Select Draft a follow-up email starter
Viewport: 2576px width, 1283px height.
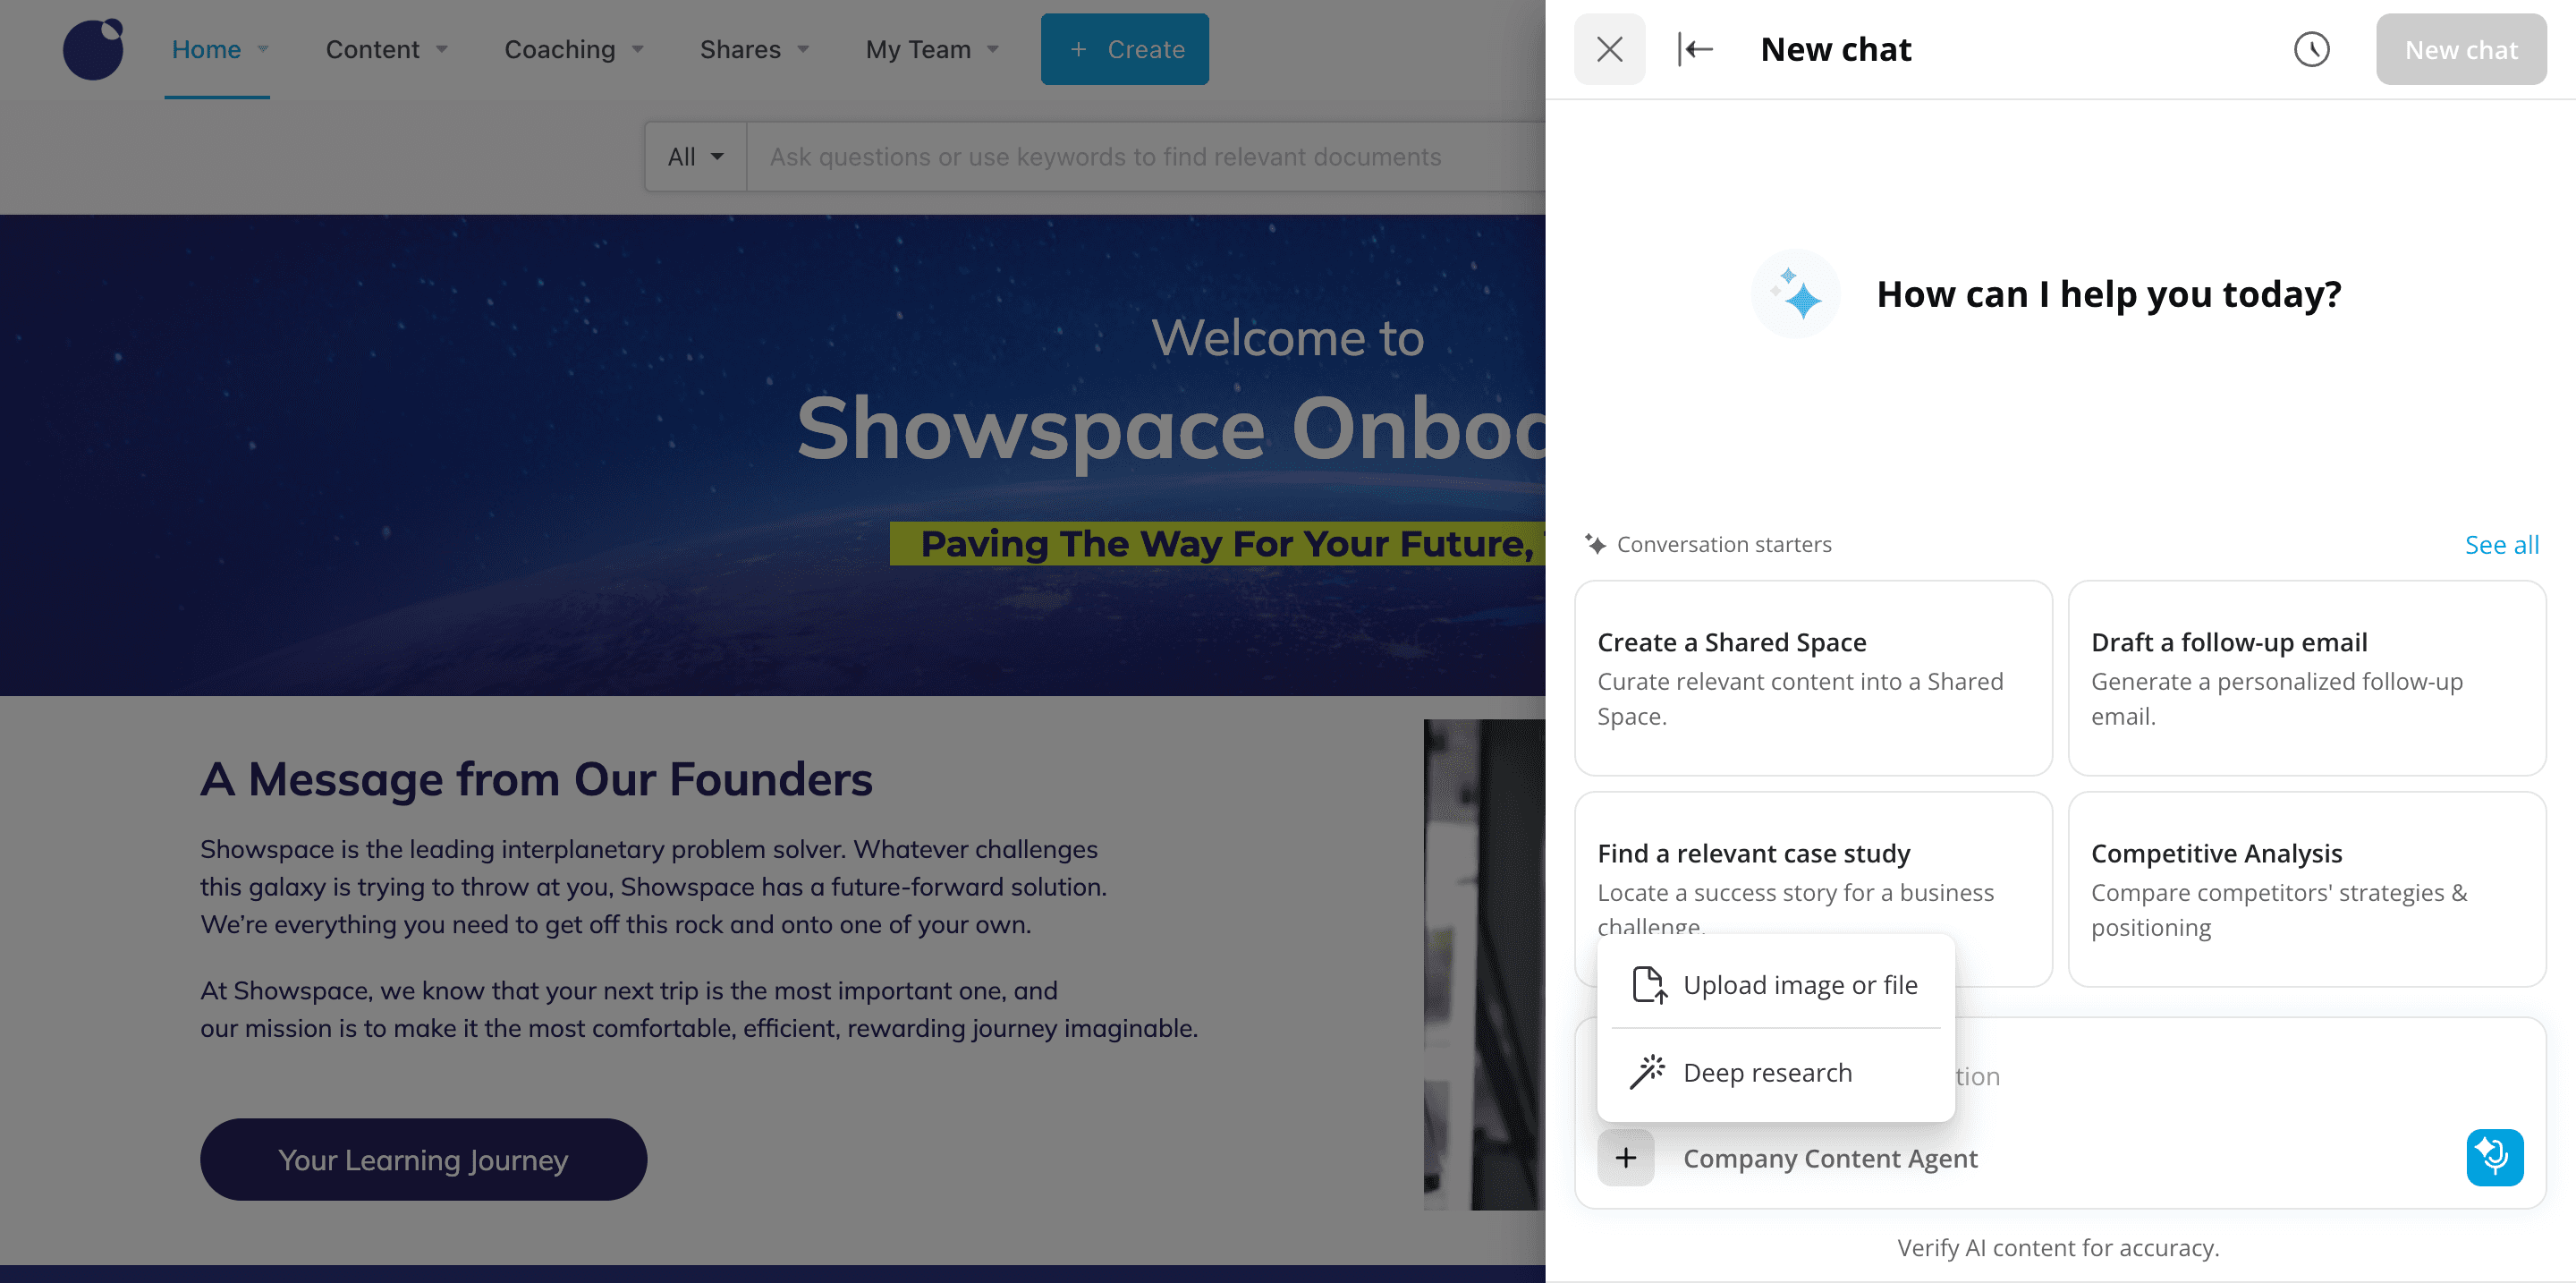coord(2306,677)
